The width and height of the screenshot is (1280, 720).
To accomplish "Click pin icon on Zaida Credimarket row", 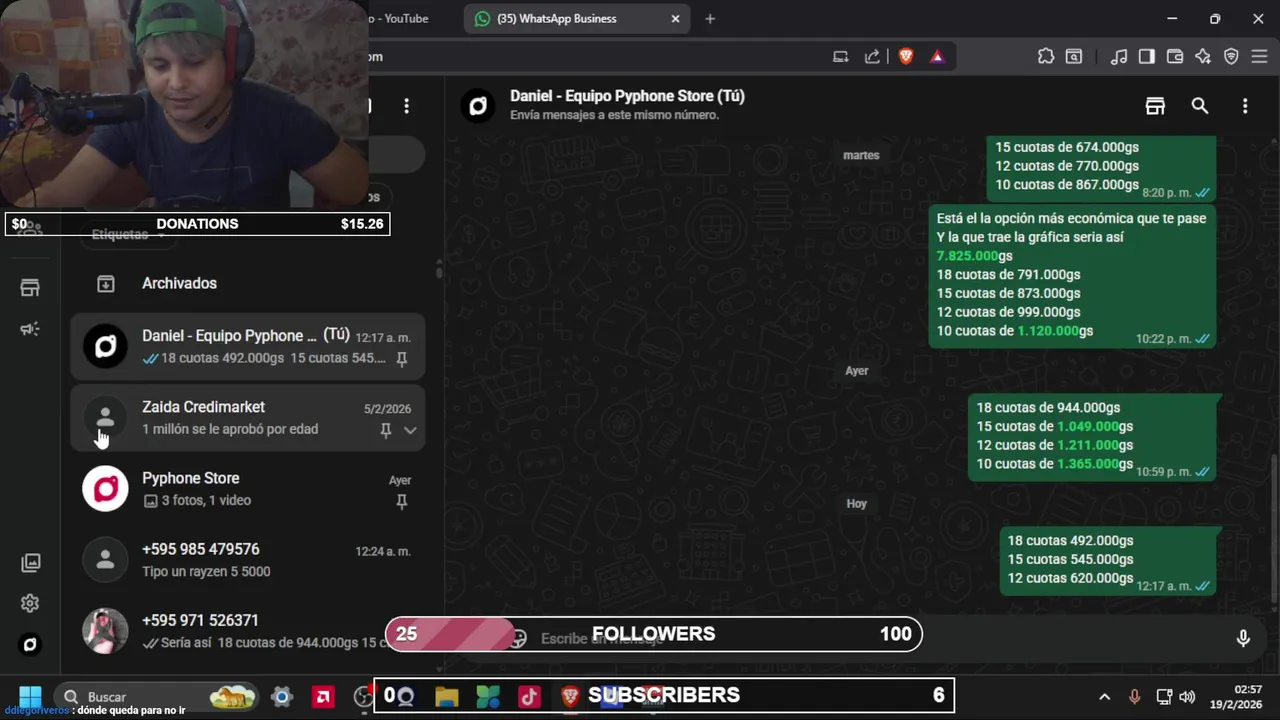I will [x=385, y=430].
